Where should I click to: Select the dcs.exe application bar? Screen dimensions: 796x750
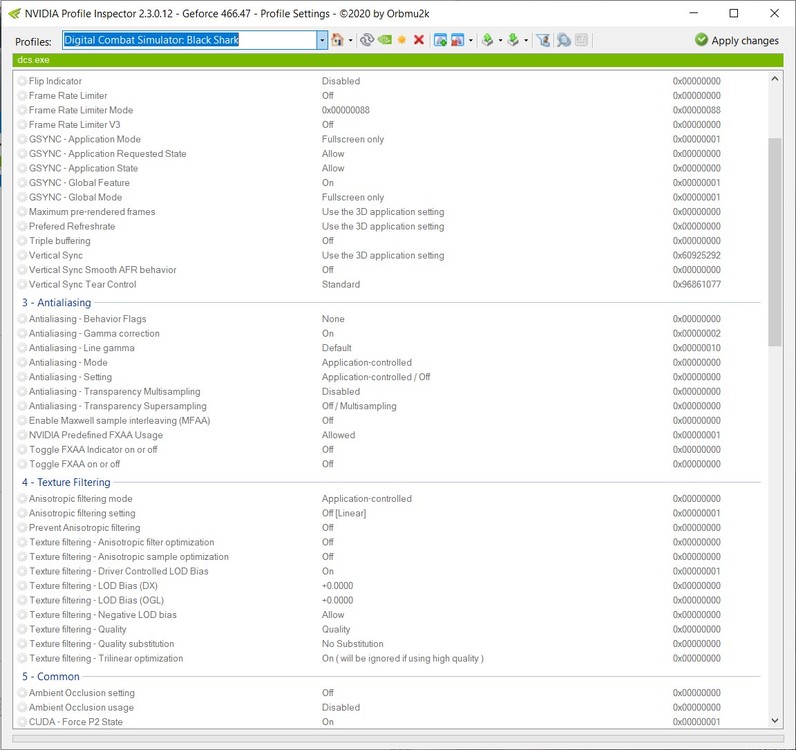[397, 60]
